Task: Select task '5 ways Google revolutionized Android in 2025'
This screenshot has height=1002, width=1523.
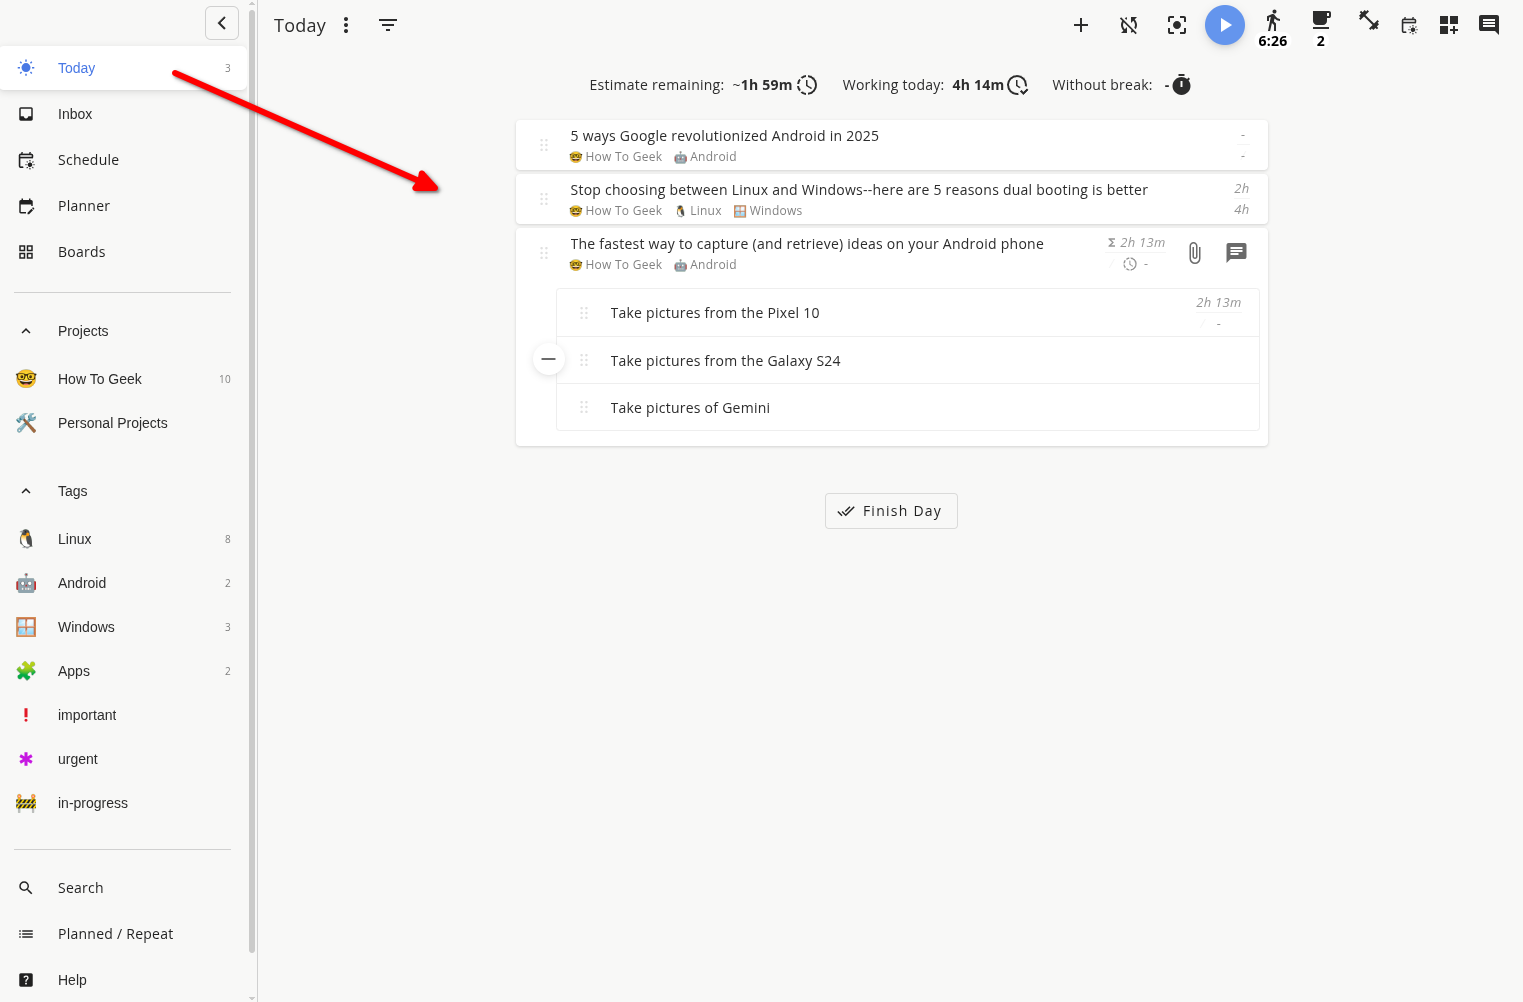Action: [x=724, y=136]
